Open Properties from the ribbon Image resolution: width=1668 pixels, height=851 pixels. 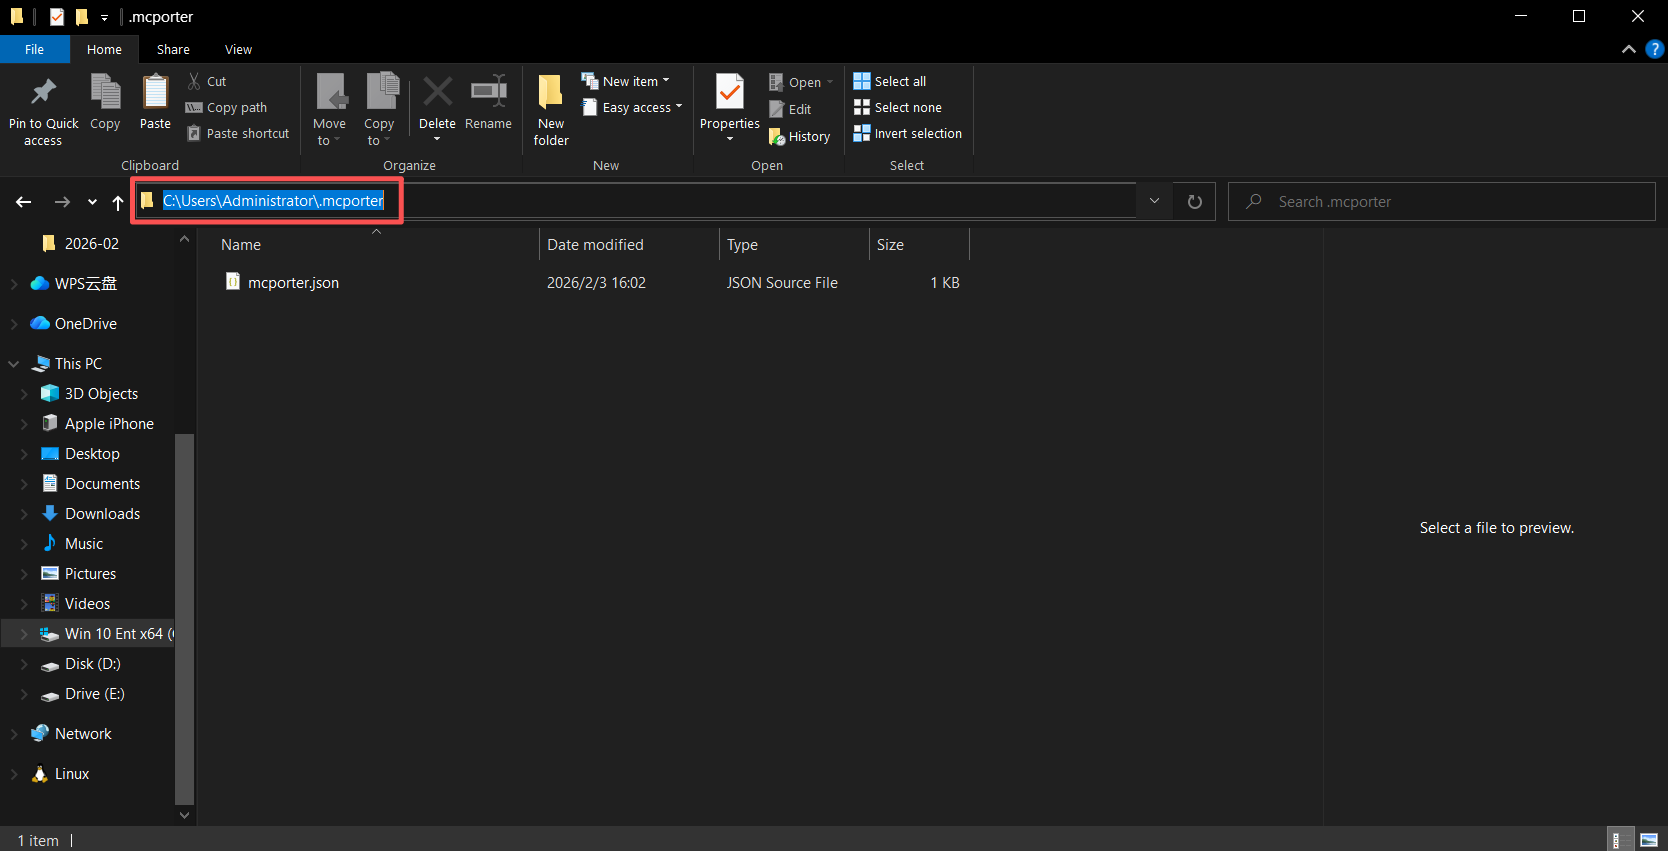pyautogui.click(x=729, y=93)
